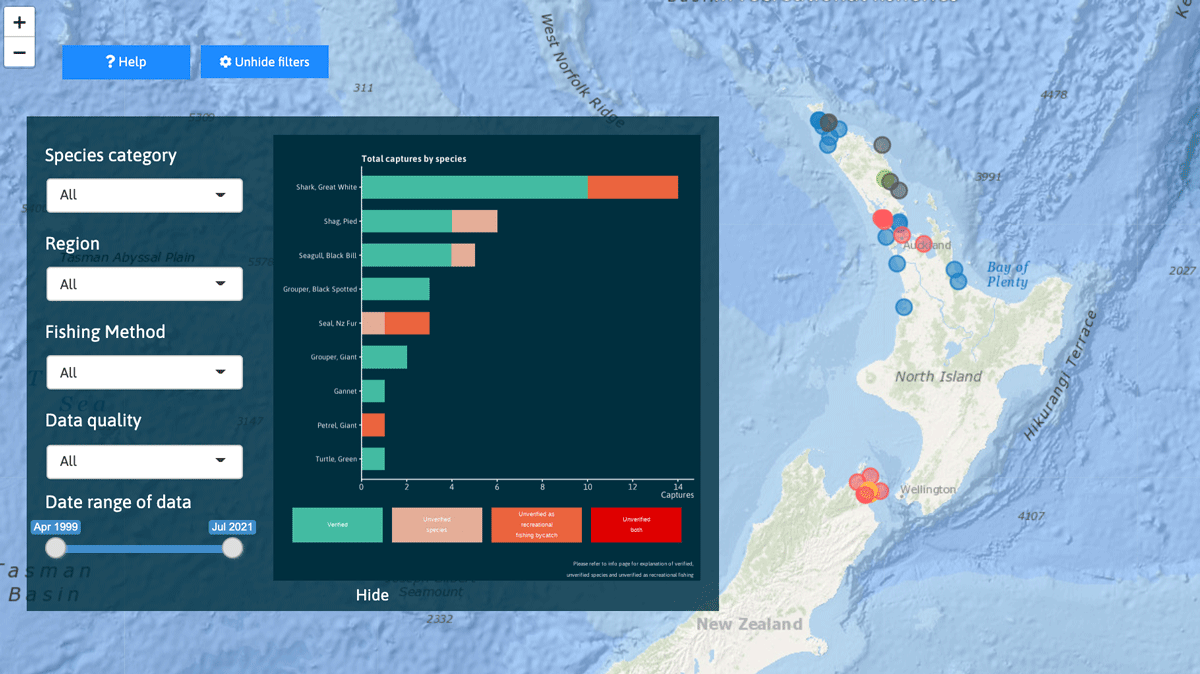Click the Giant Petrel orange bar
Viewport: 1200px width, 674px height.
coord(373,425)
